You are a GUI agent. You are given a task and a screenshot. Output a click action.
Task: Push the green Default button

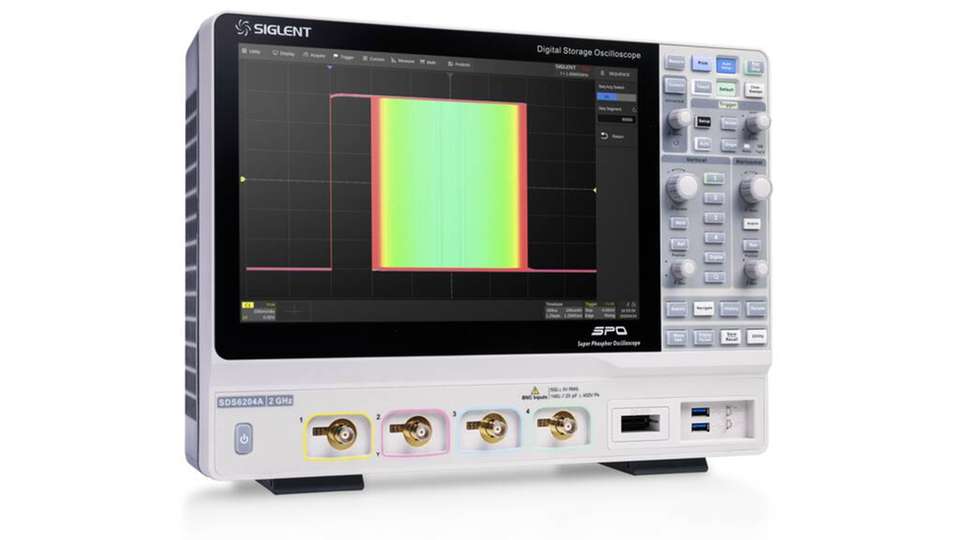click(726, 89)
